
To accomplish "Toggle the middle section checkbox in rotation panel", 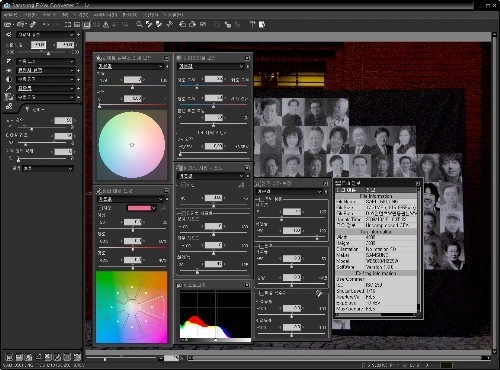I will coord(262,246).
